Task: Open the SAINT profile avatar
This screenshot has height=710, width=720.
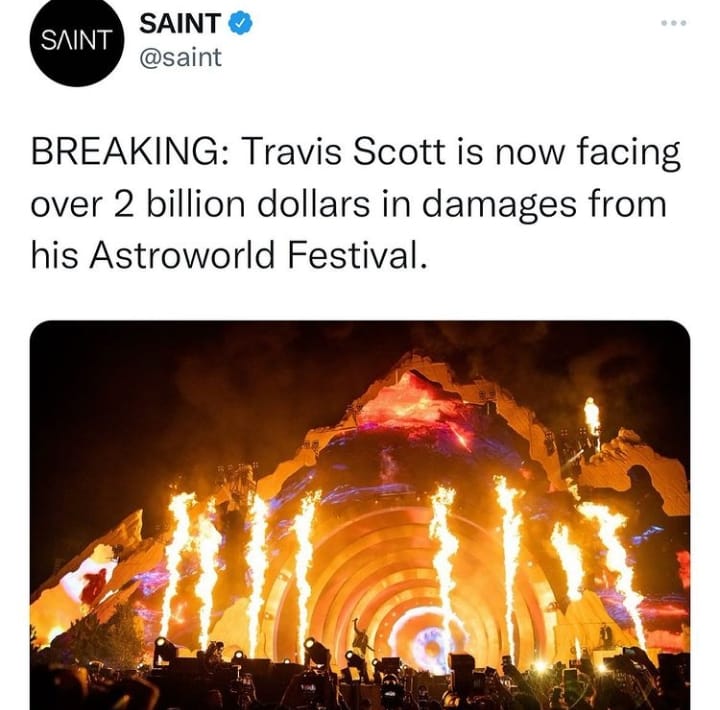Action: [x=77, y=39]
